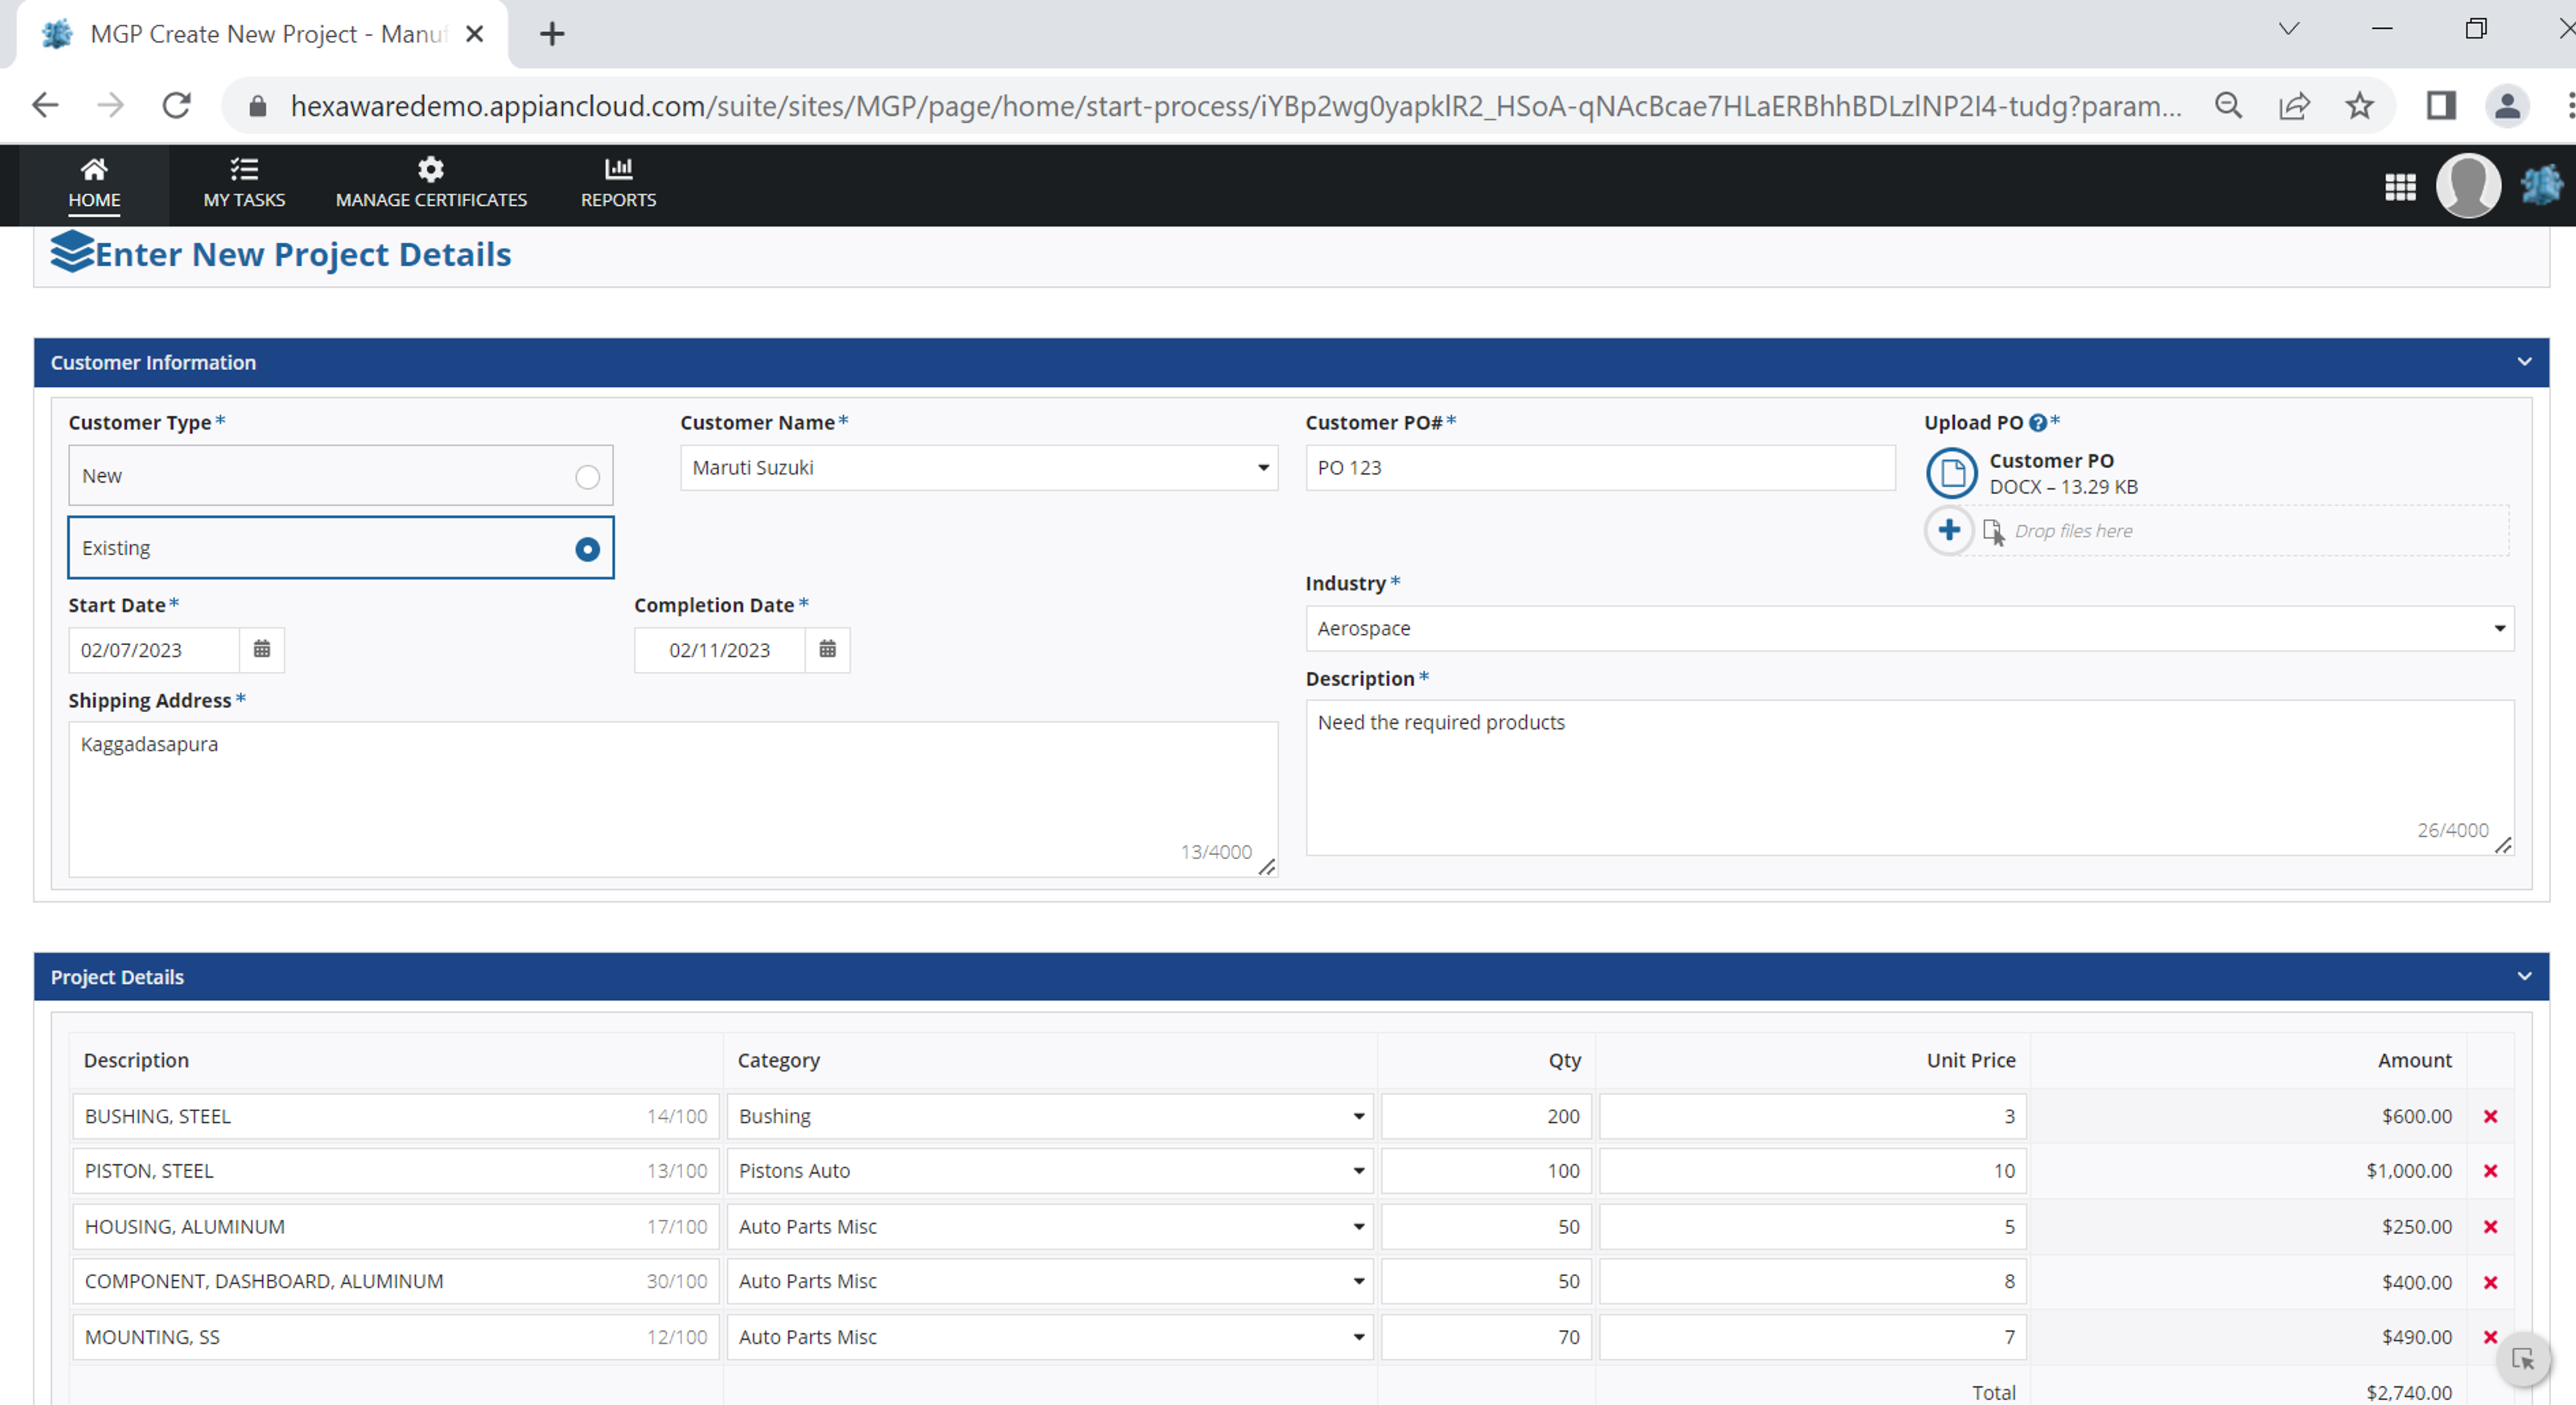
Task: Go forward to the next page
Action: click(110, 105)
